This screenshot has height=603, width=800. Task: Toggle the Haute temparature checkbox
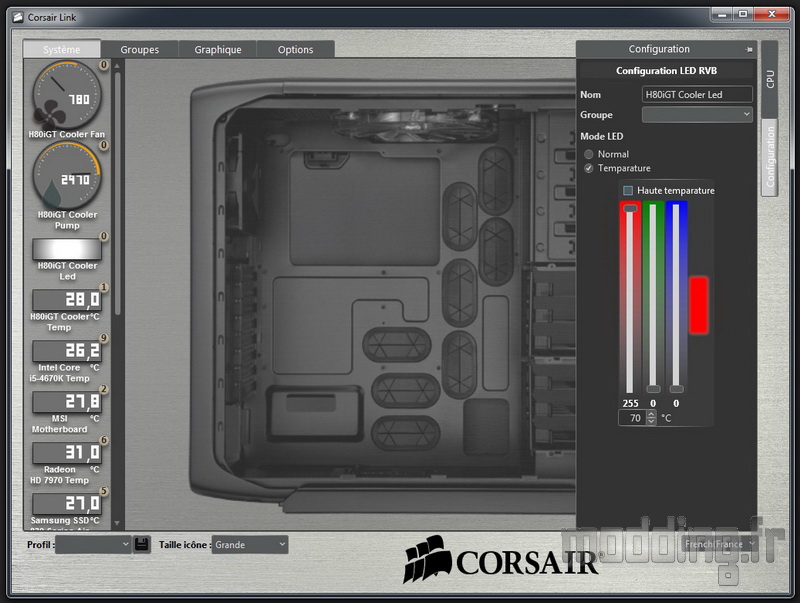[628, 190]
